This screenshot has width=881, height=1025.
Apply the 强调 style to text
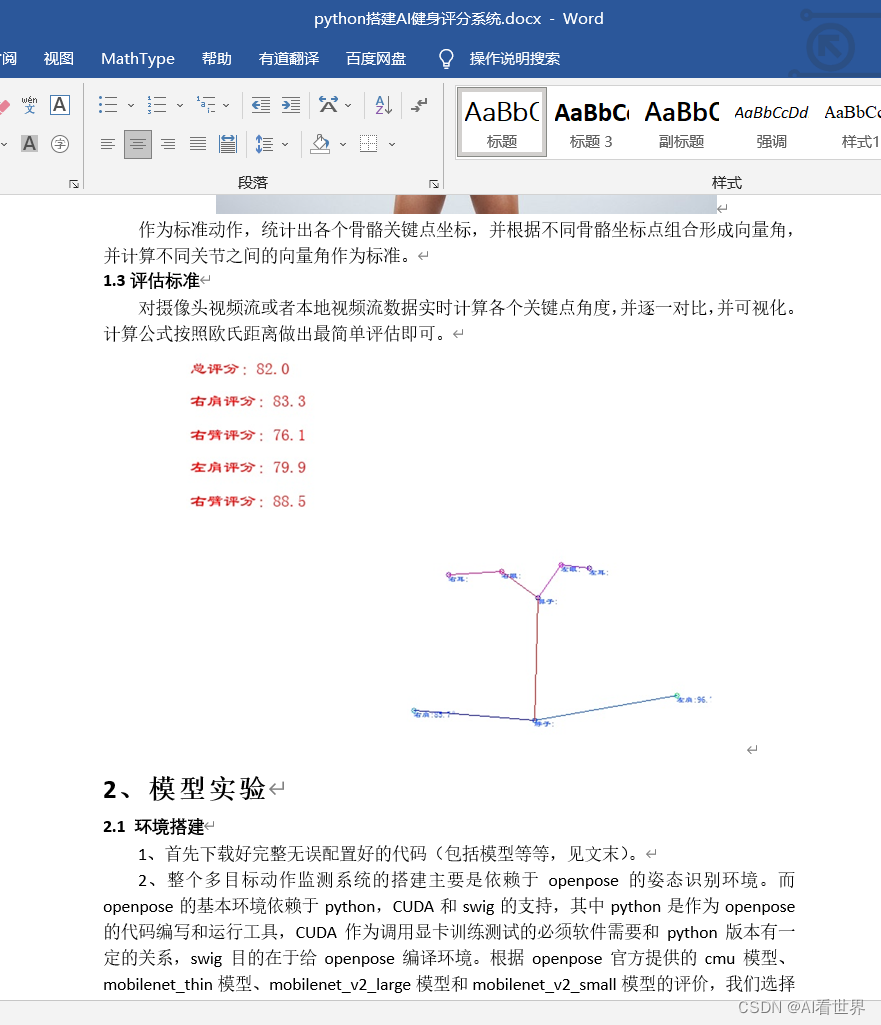(771, 120)
